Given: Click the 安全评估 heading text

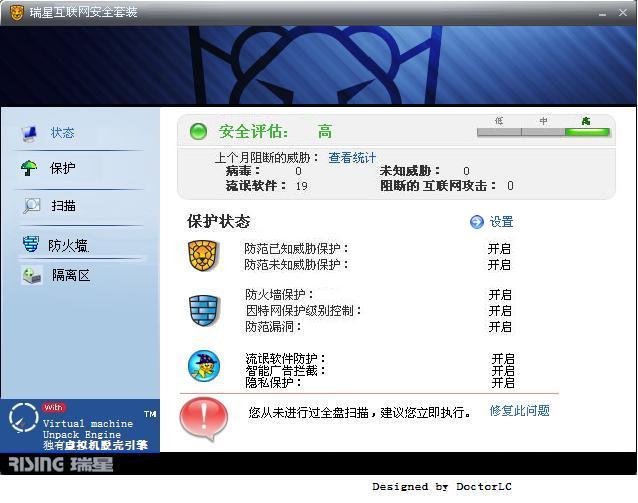Looking at the screenshot, I should tap(253, 131).
